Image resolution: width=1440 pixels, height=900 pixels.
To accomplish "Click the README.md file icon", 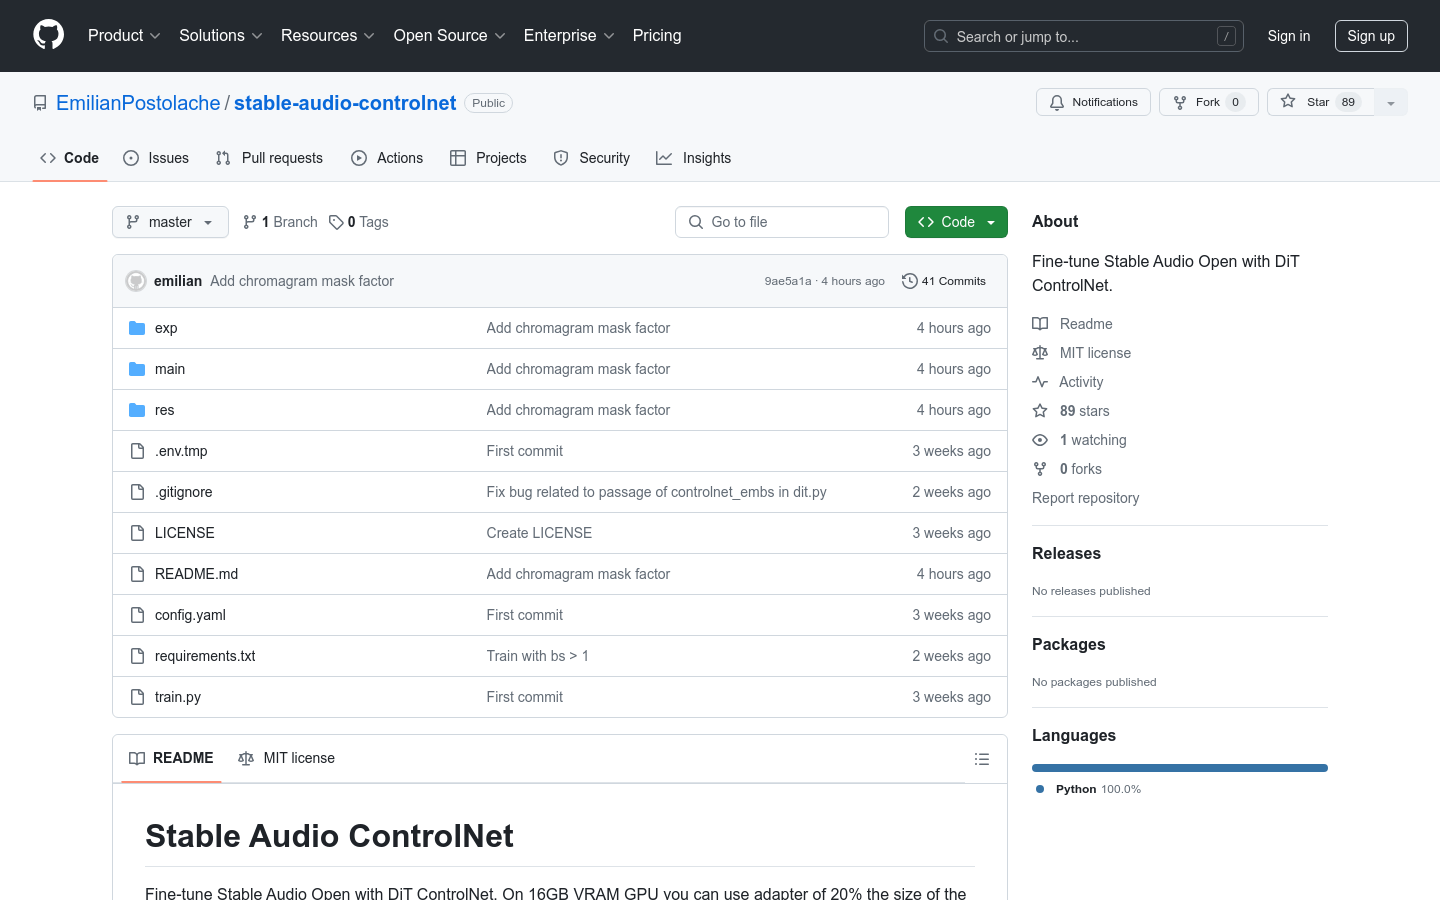I will click(x=137, y=574).
